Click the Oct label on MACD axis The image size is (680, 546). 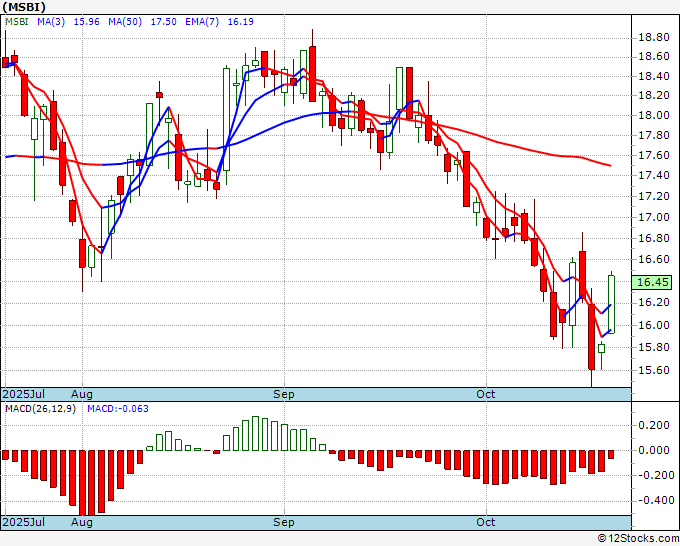point(486,522)
